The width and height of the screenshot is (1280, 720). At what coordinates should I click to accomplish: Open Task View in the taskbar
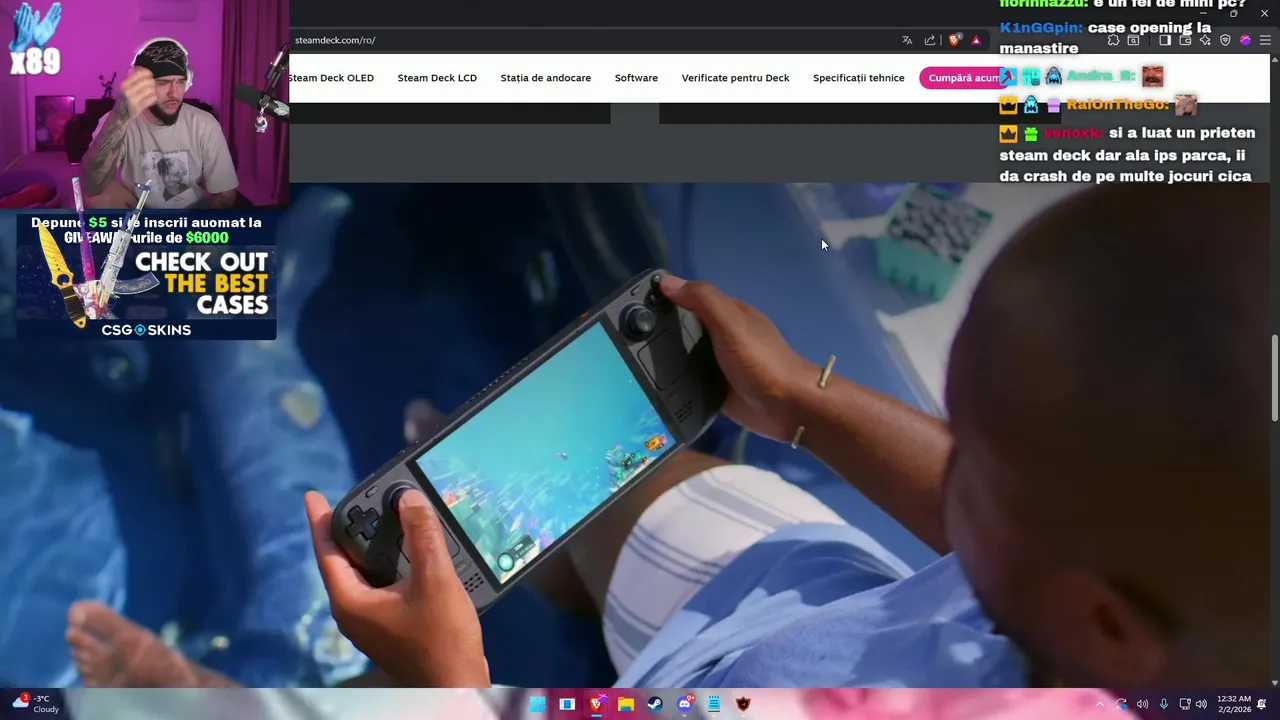pyautogui.click(x=567, y=704)
